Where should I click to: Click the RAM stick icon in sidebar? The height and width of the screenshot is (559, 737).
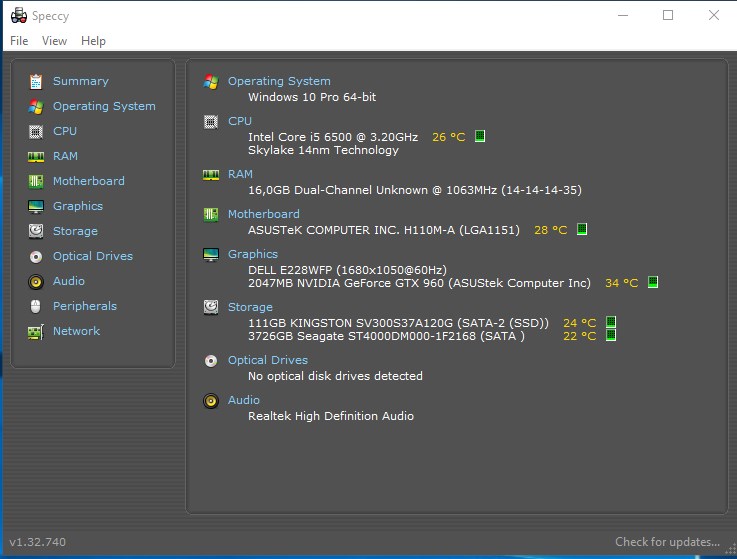[36, 157]
